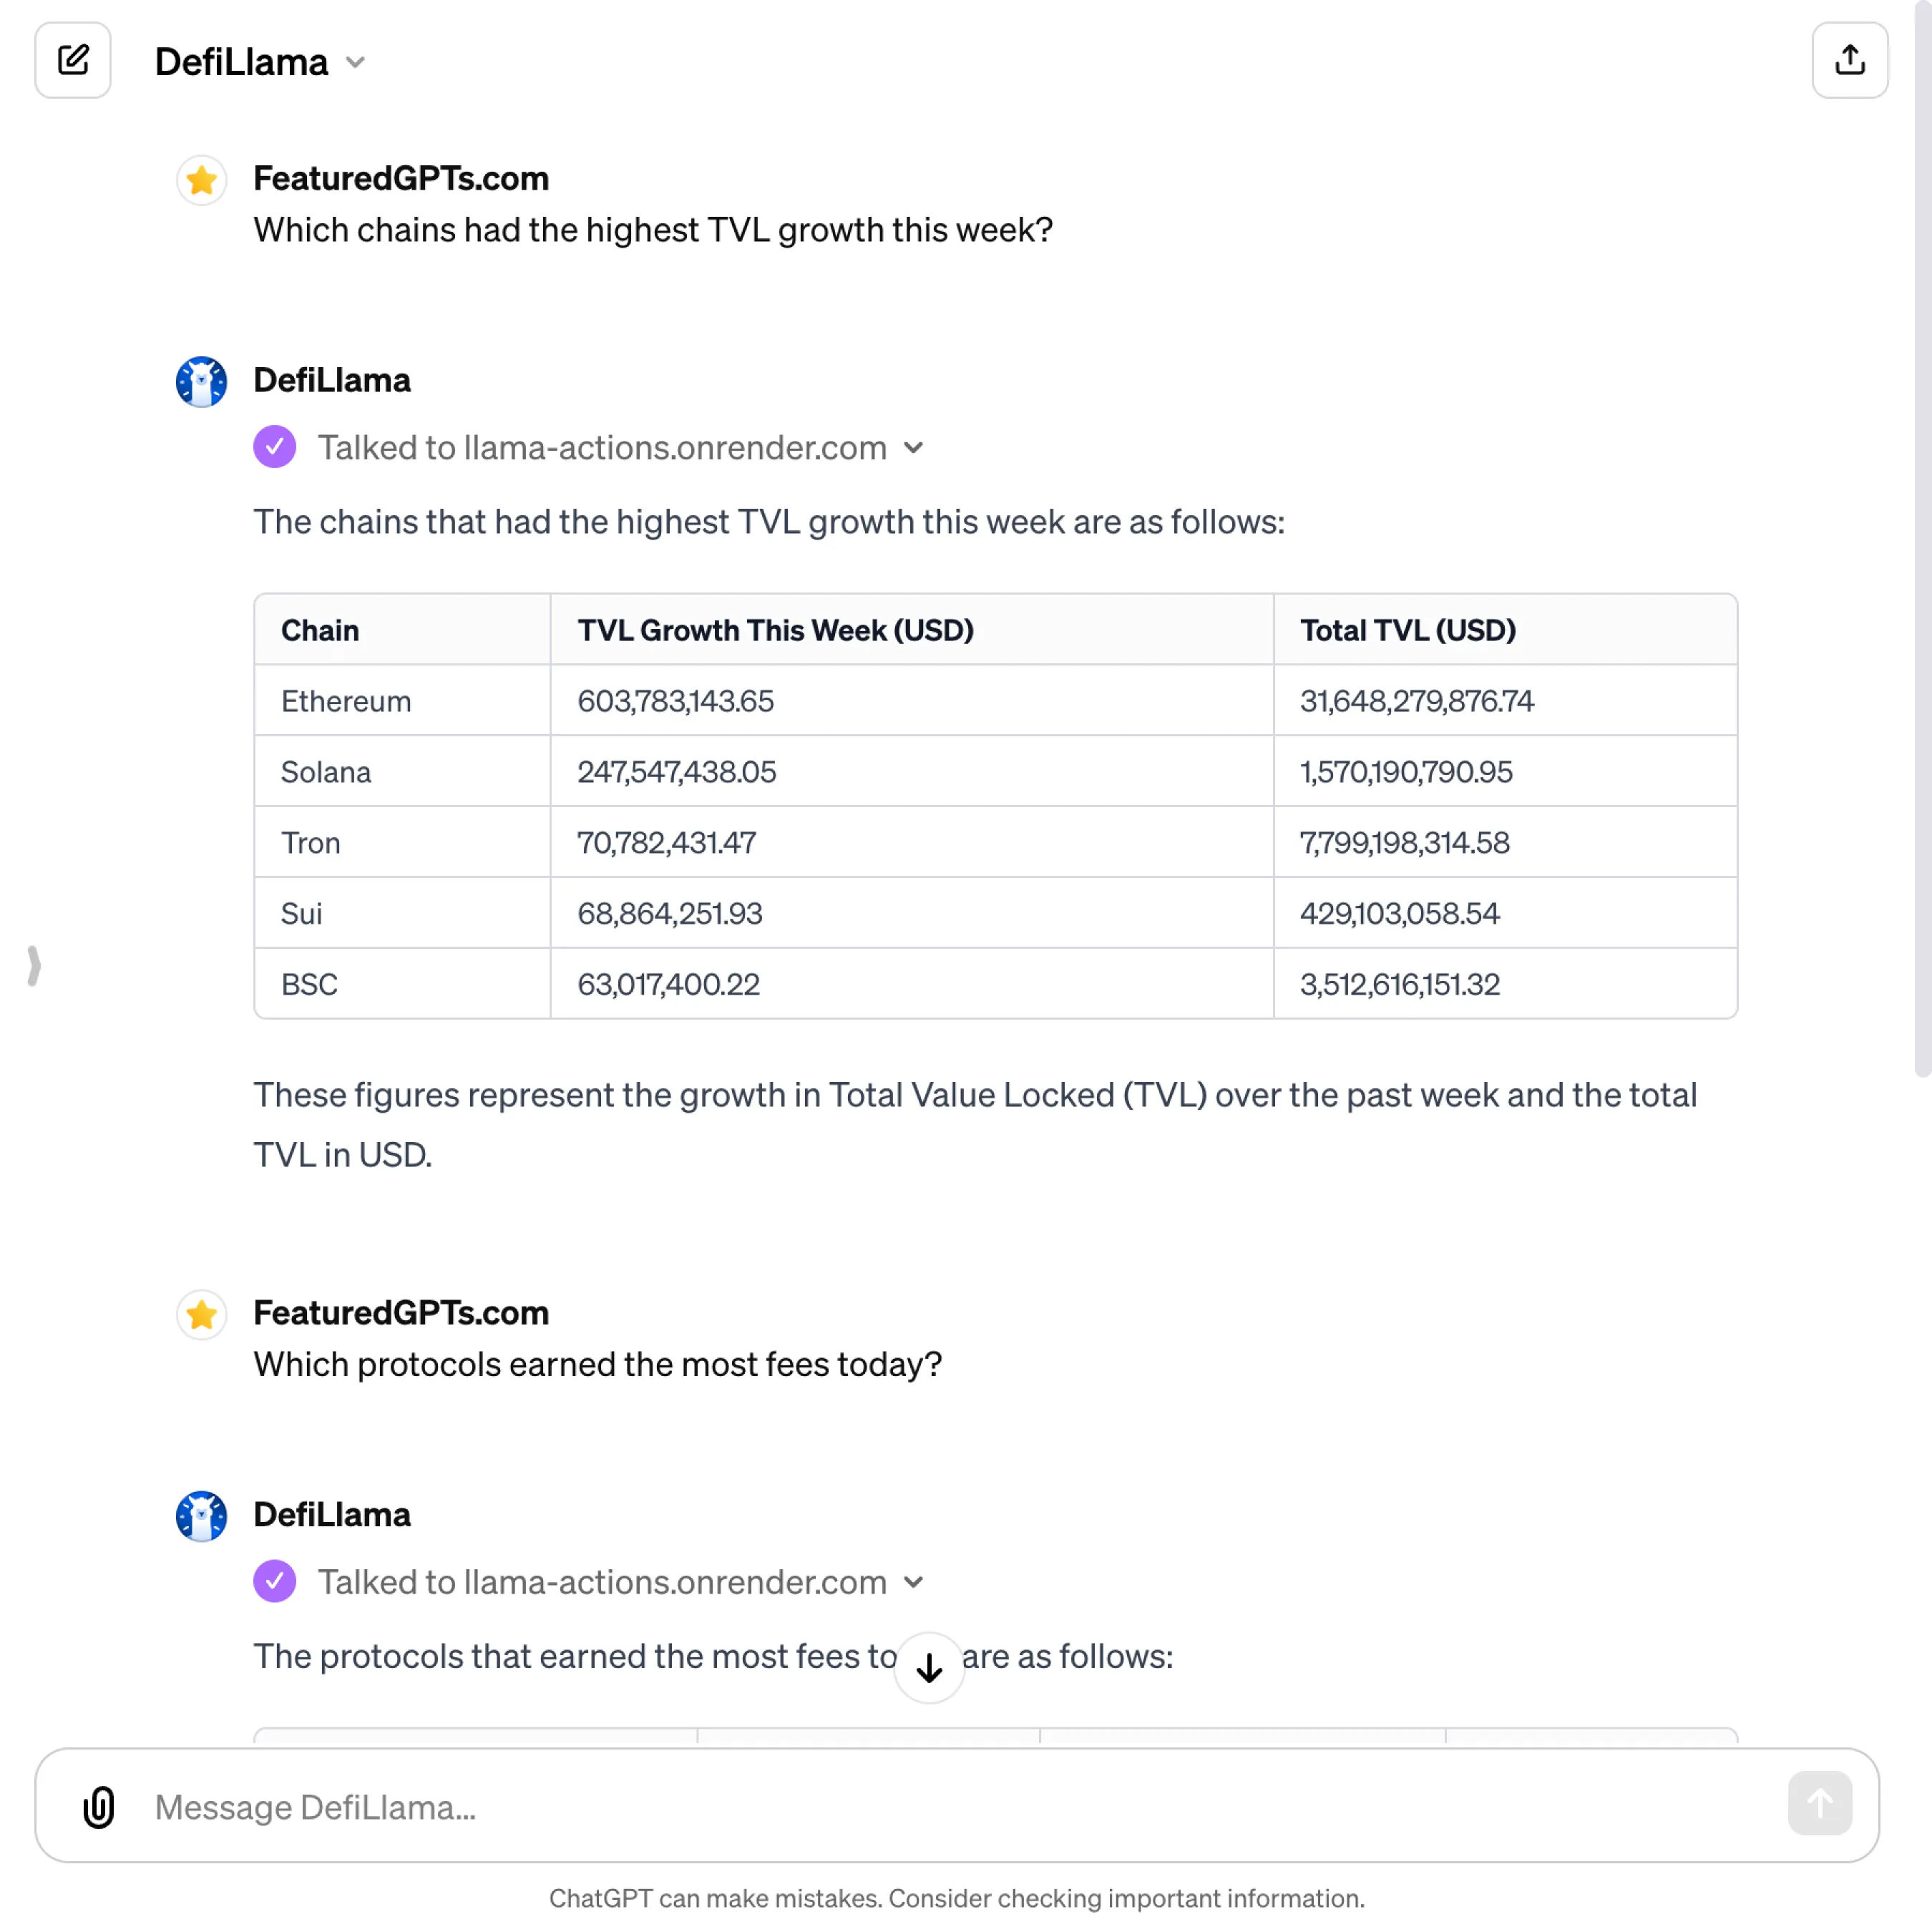The width and height of the screenshot is (1932, 1932).
Task: Click the total TVL '3,512,616,151.32'
Action: 1400,985
